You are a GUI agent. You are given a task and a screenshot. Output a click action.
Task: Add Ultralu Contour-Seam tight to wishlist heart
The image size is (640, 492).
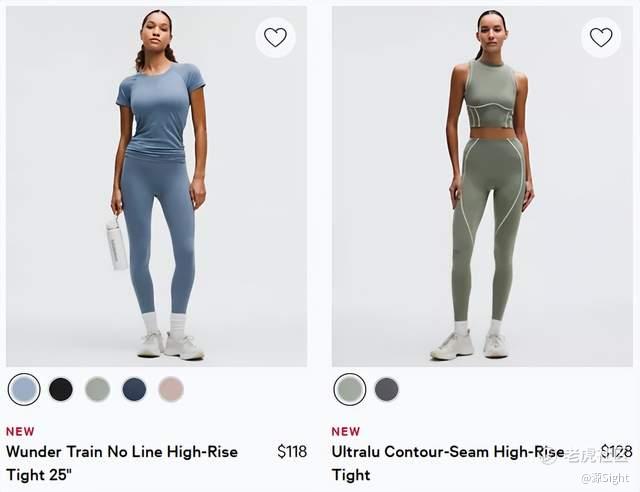pyautogui.click(x=601, y=37)
